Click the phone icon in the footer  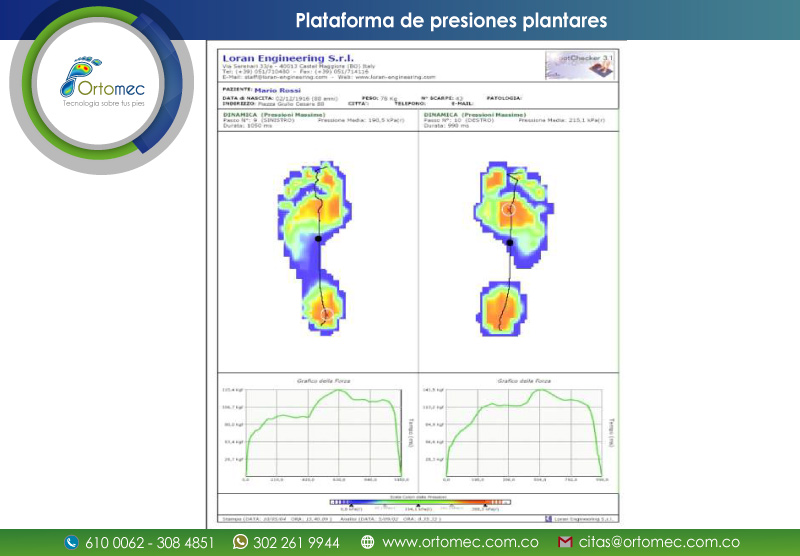[71, 543]
